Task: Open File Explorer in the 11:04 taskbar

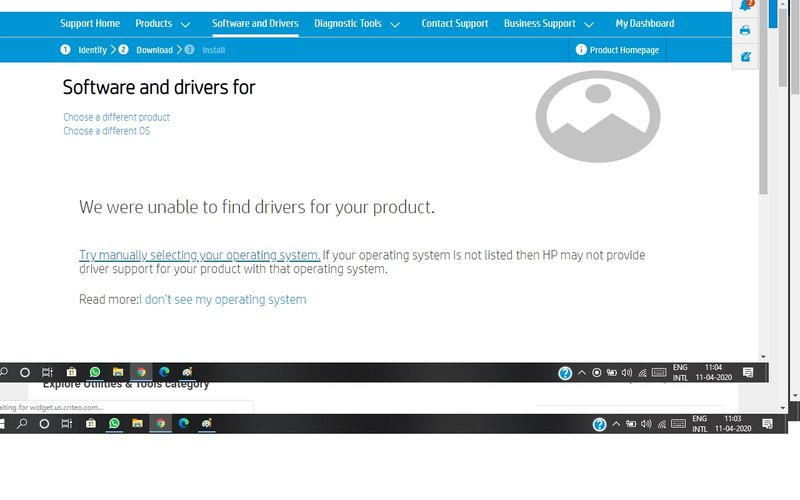Action: click(x=118, y=372)
